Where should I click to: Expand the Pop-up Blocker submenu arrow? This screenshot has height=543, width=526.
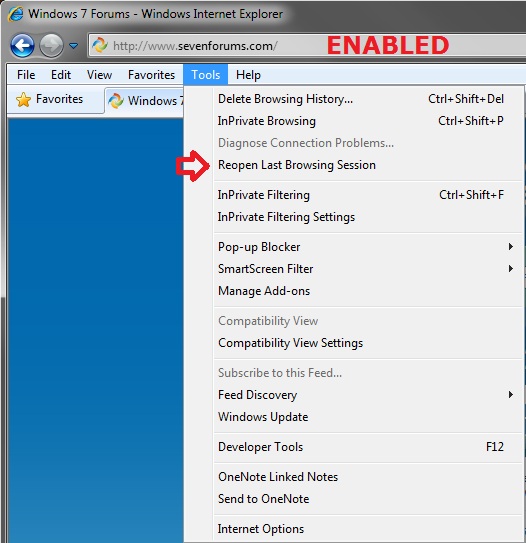[510, 247]
